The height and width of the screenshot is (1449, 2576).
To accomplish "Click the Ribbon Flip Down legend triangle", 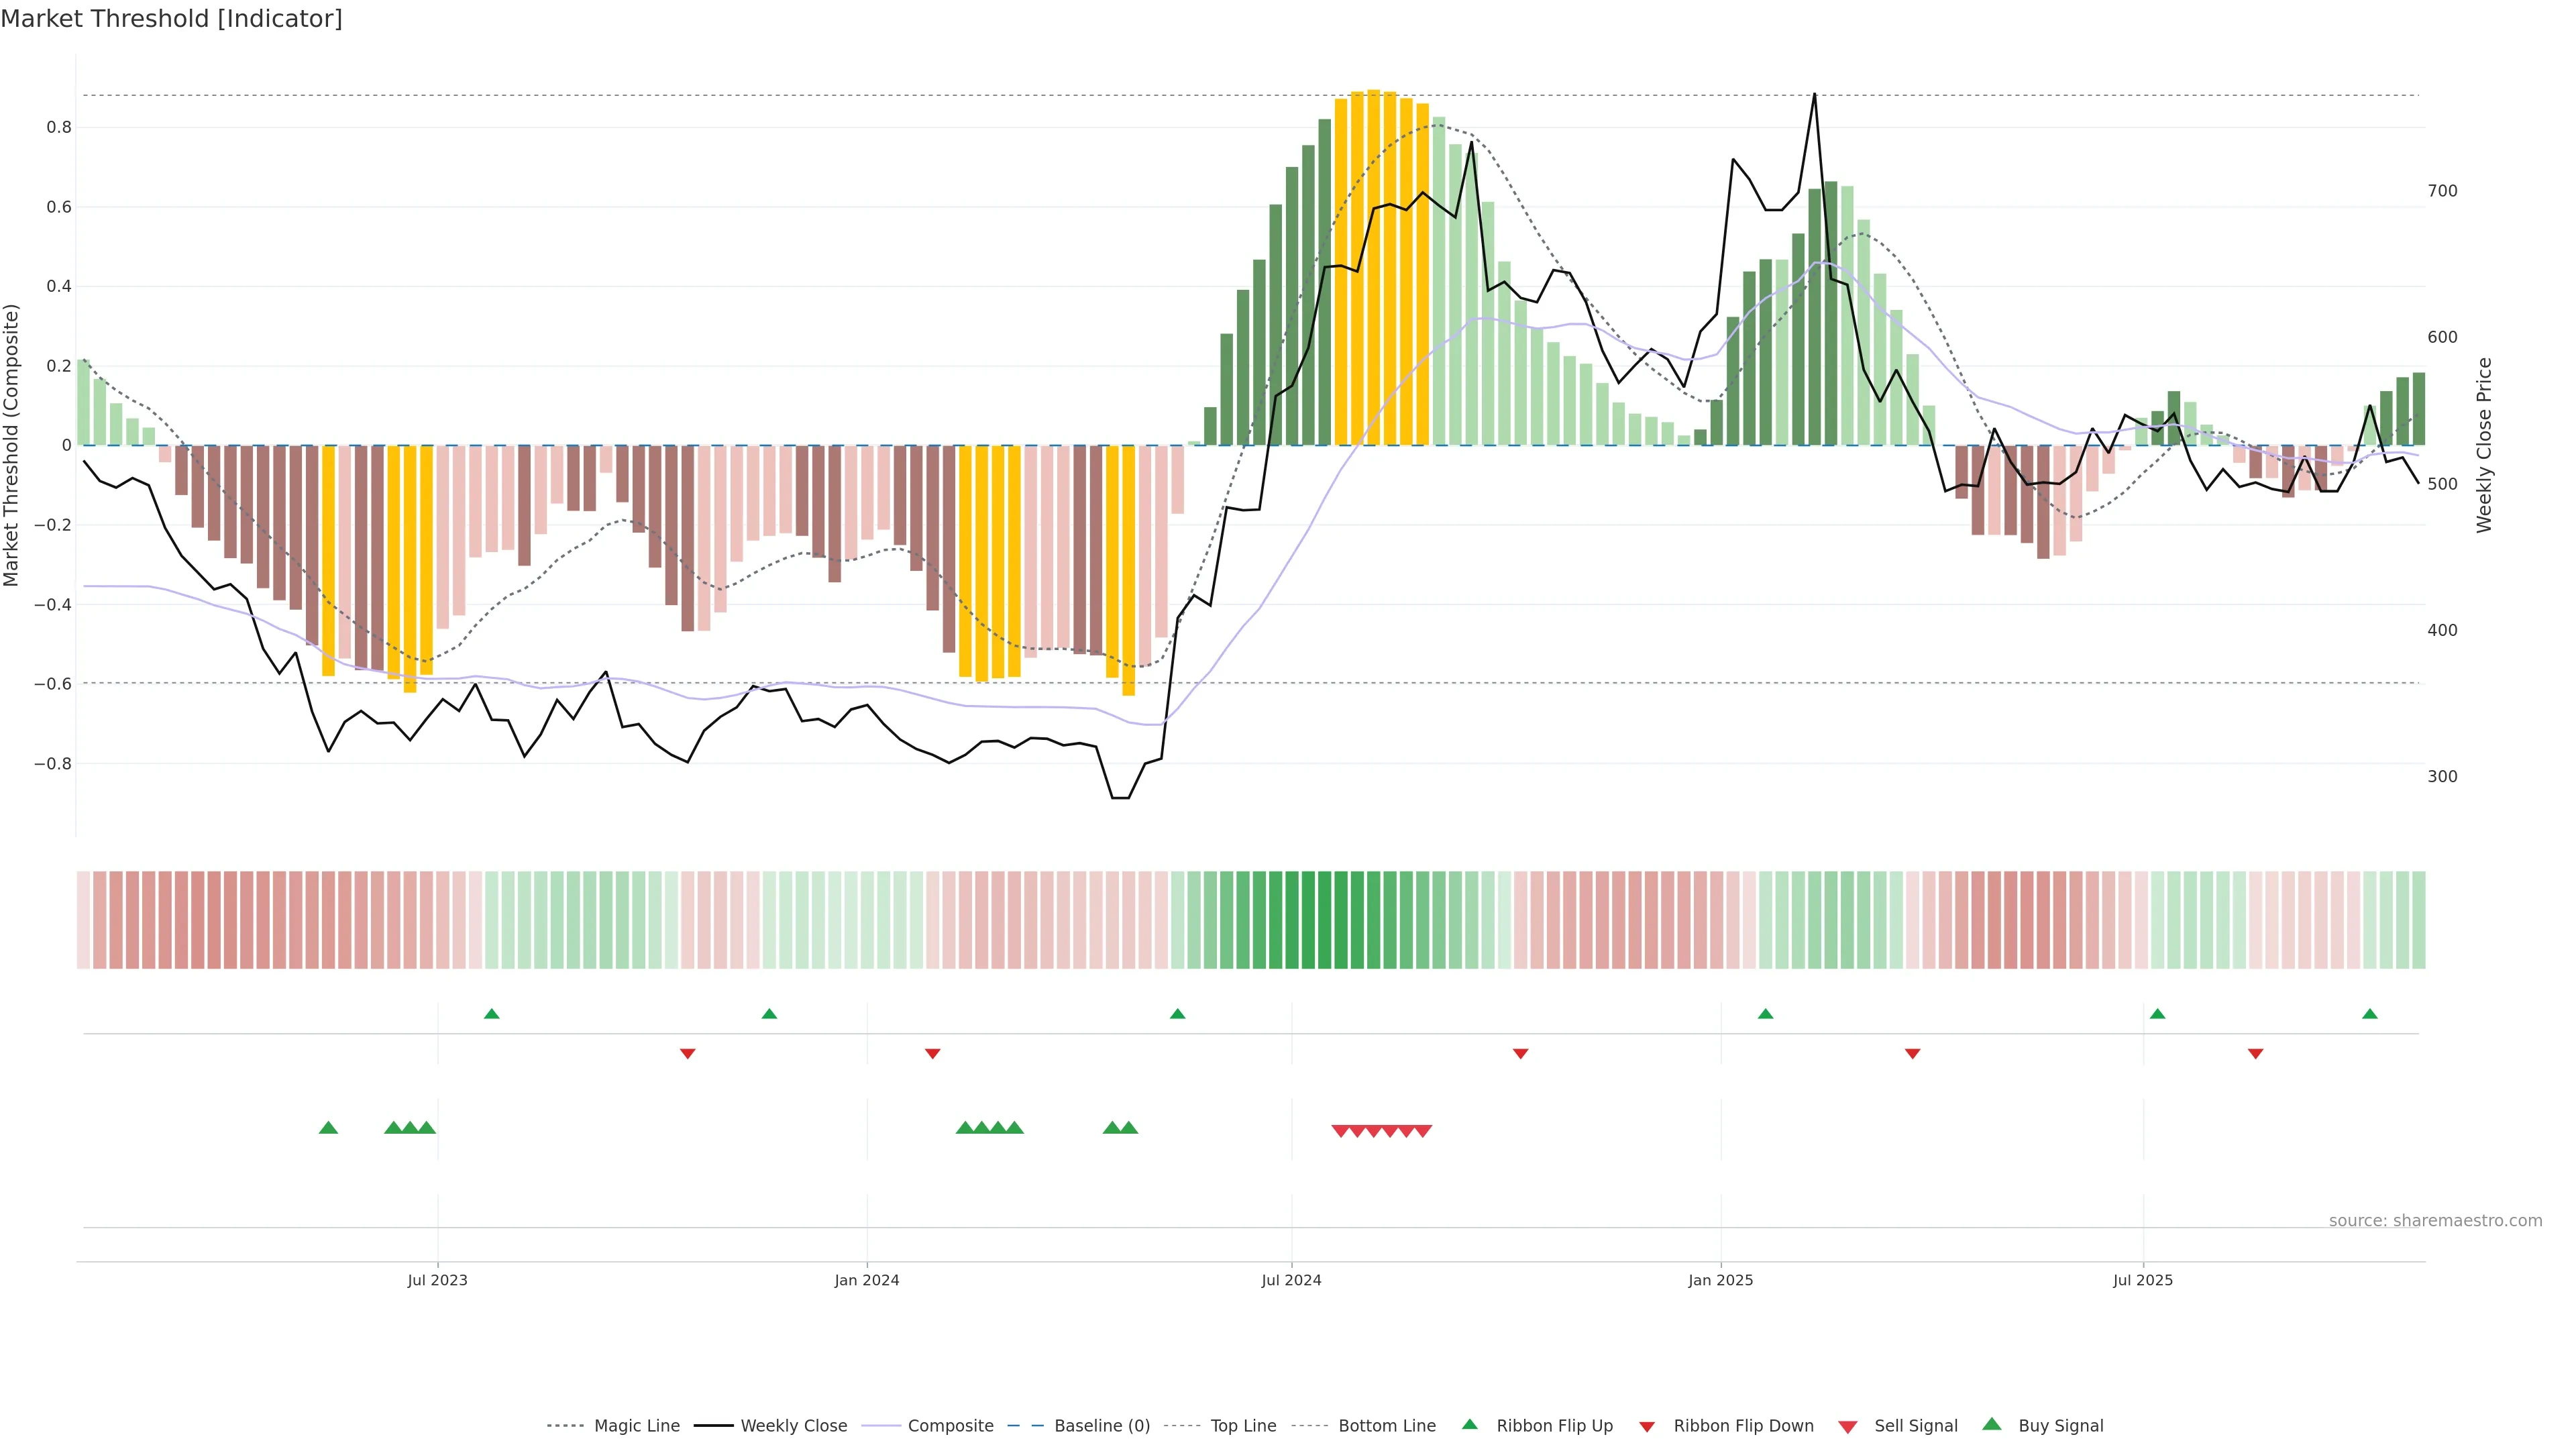I will coord(1647,1427).
